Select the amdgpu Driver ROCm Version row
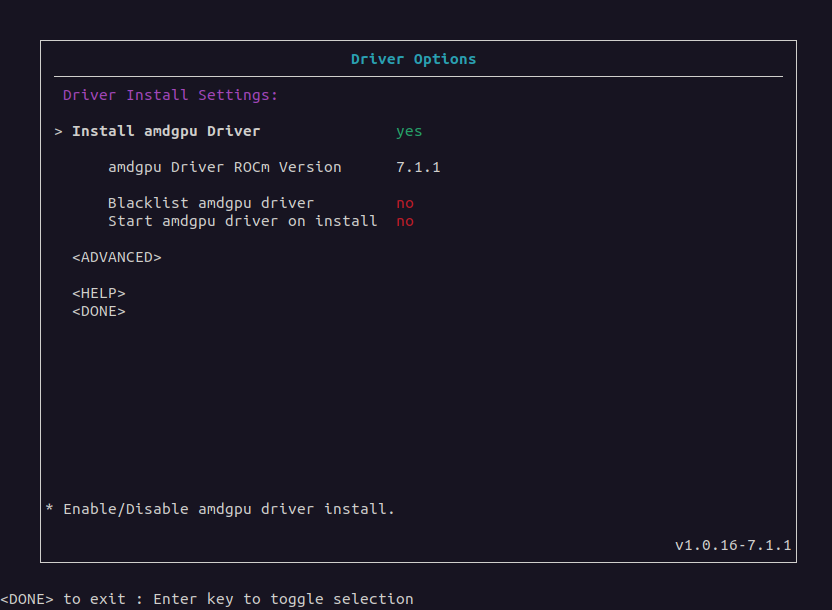Image resolution: width=832 pixels, height=610 pixels. (x=224, y=167)
